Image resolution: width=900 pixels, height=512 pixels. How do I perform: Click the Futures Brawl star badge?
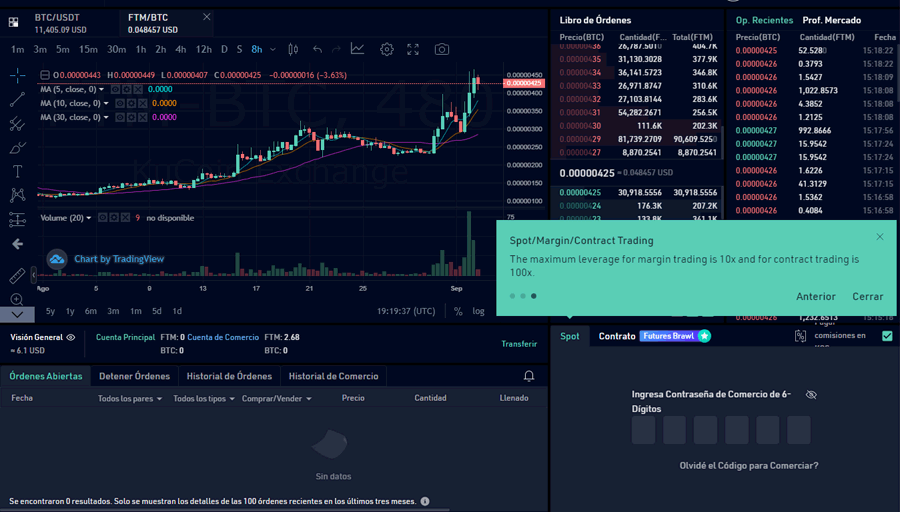pos(704,336)
